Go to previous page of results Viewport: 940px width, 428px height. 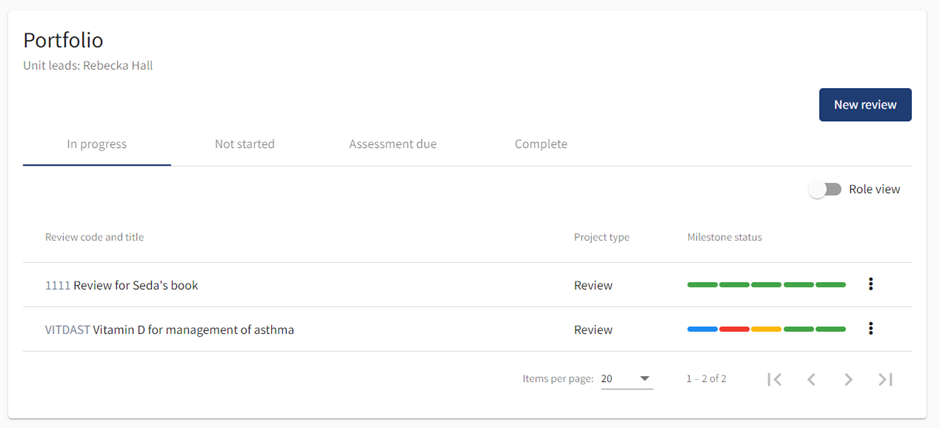click(x=811, y=379)
